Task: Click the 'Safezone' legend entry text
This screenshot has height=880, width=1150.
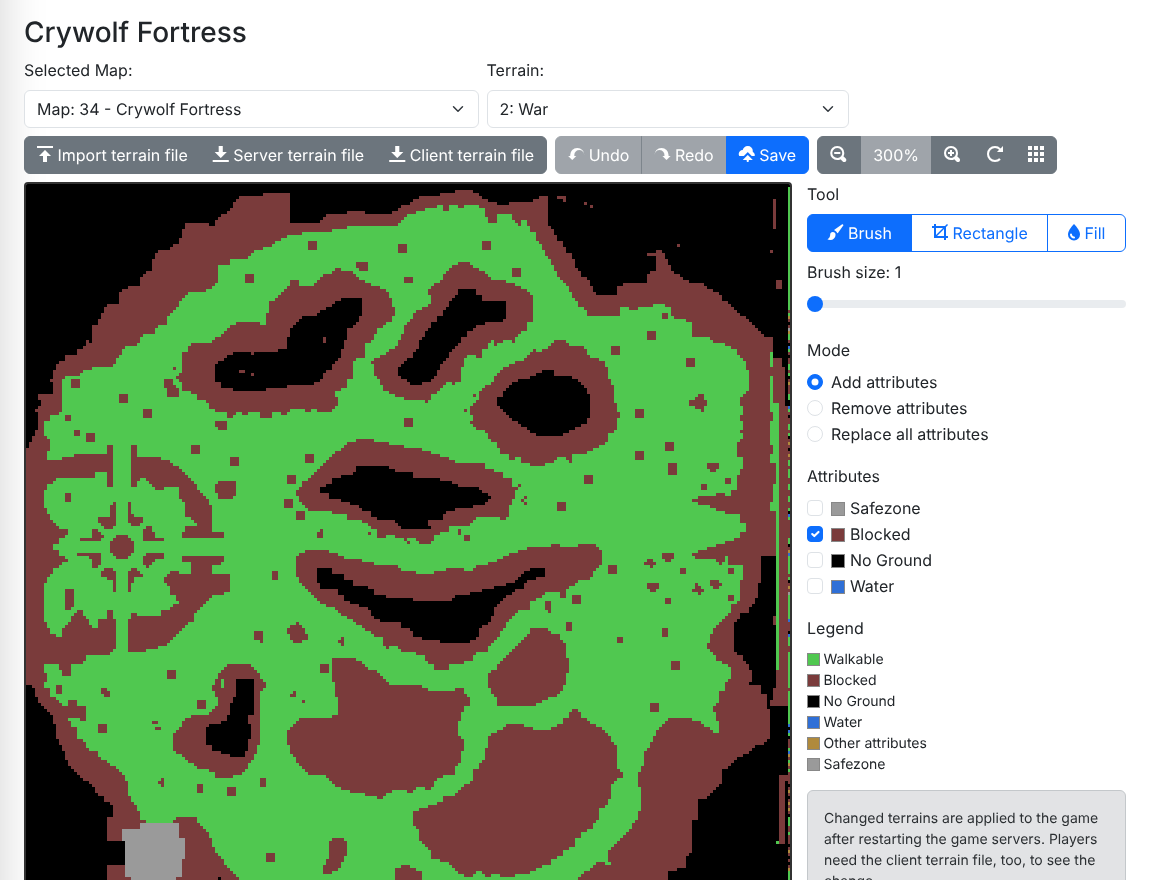Action: click(854, 764)
